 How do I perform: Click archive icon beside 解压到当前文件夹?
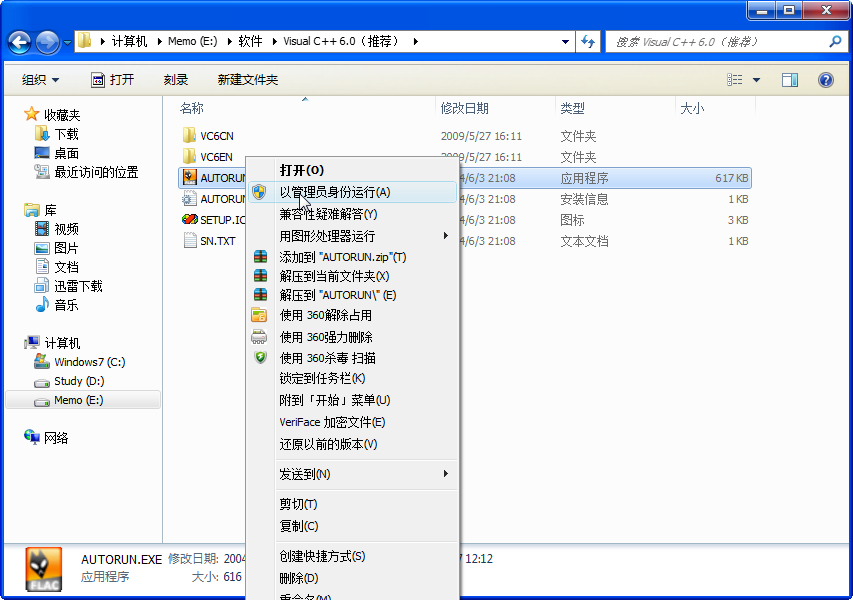pos(261,275)
